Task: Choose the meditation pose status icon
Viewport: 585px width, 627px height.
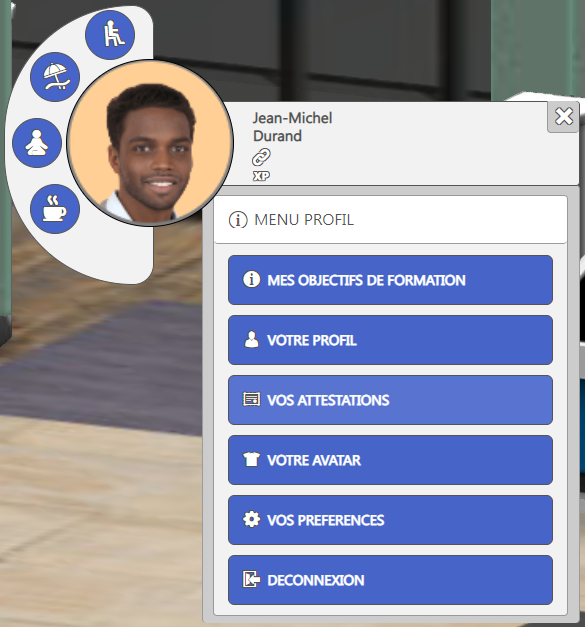Action: click(37, 143)
